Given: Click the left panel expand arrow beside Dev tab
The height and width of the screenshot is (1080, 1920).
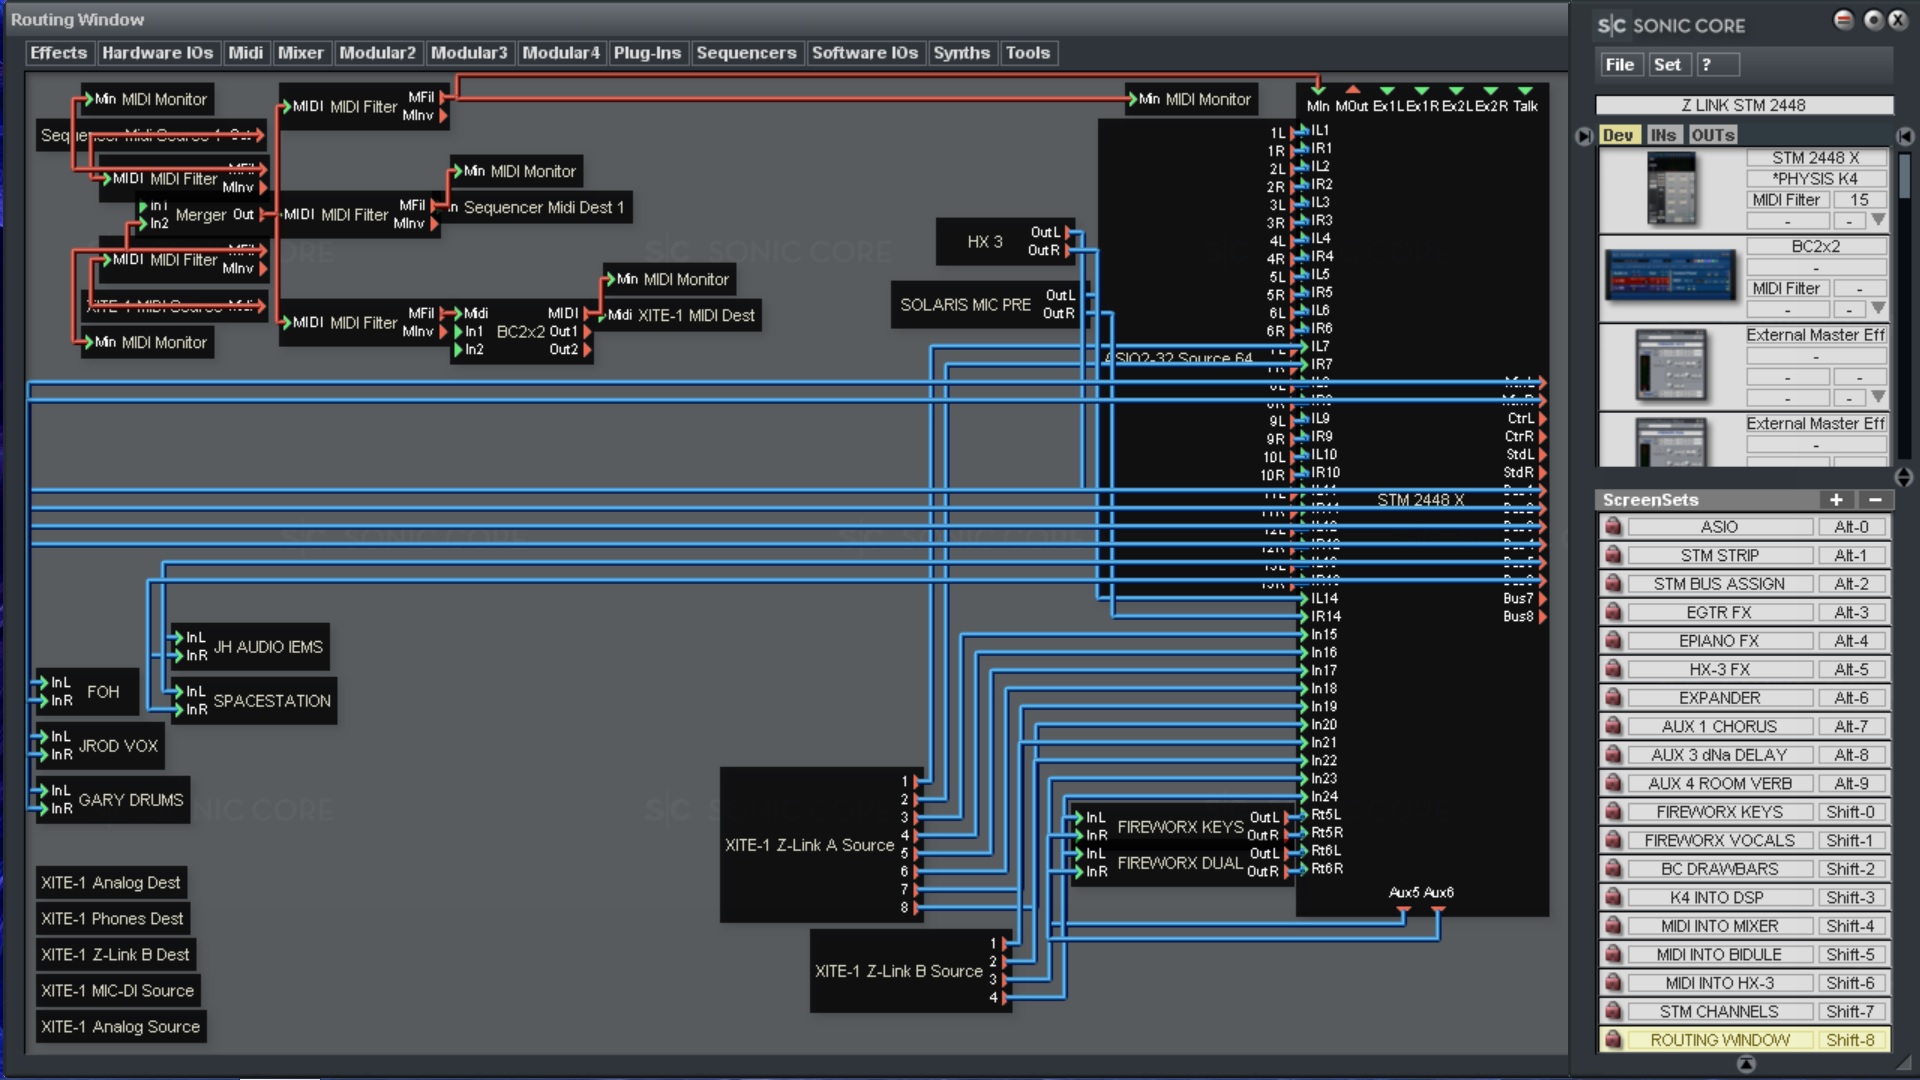Looking at the screenshot, I should click(1584, 136).
